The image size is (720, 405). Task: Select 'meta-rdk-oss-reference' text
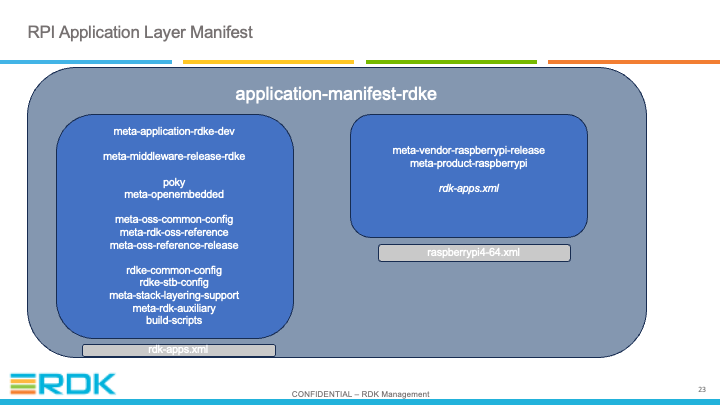click(x=174, y=232)
